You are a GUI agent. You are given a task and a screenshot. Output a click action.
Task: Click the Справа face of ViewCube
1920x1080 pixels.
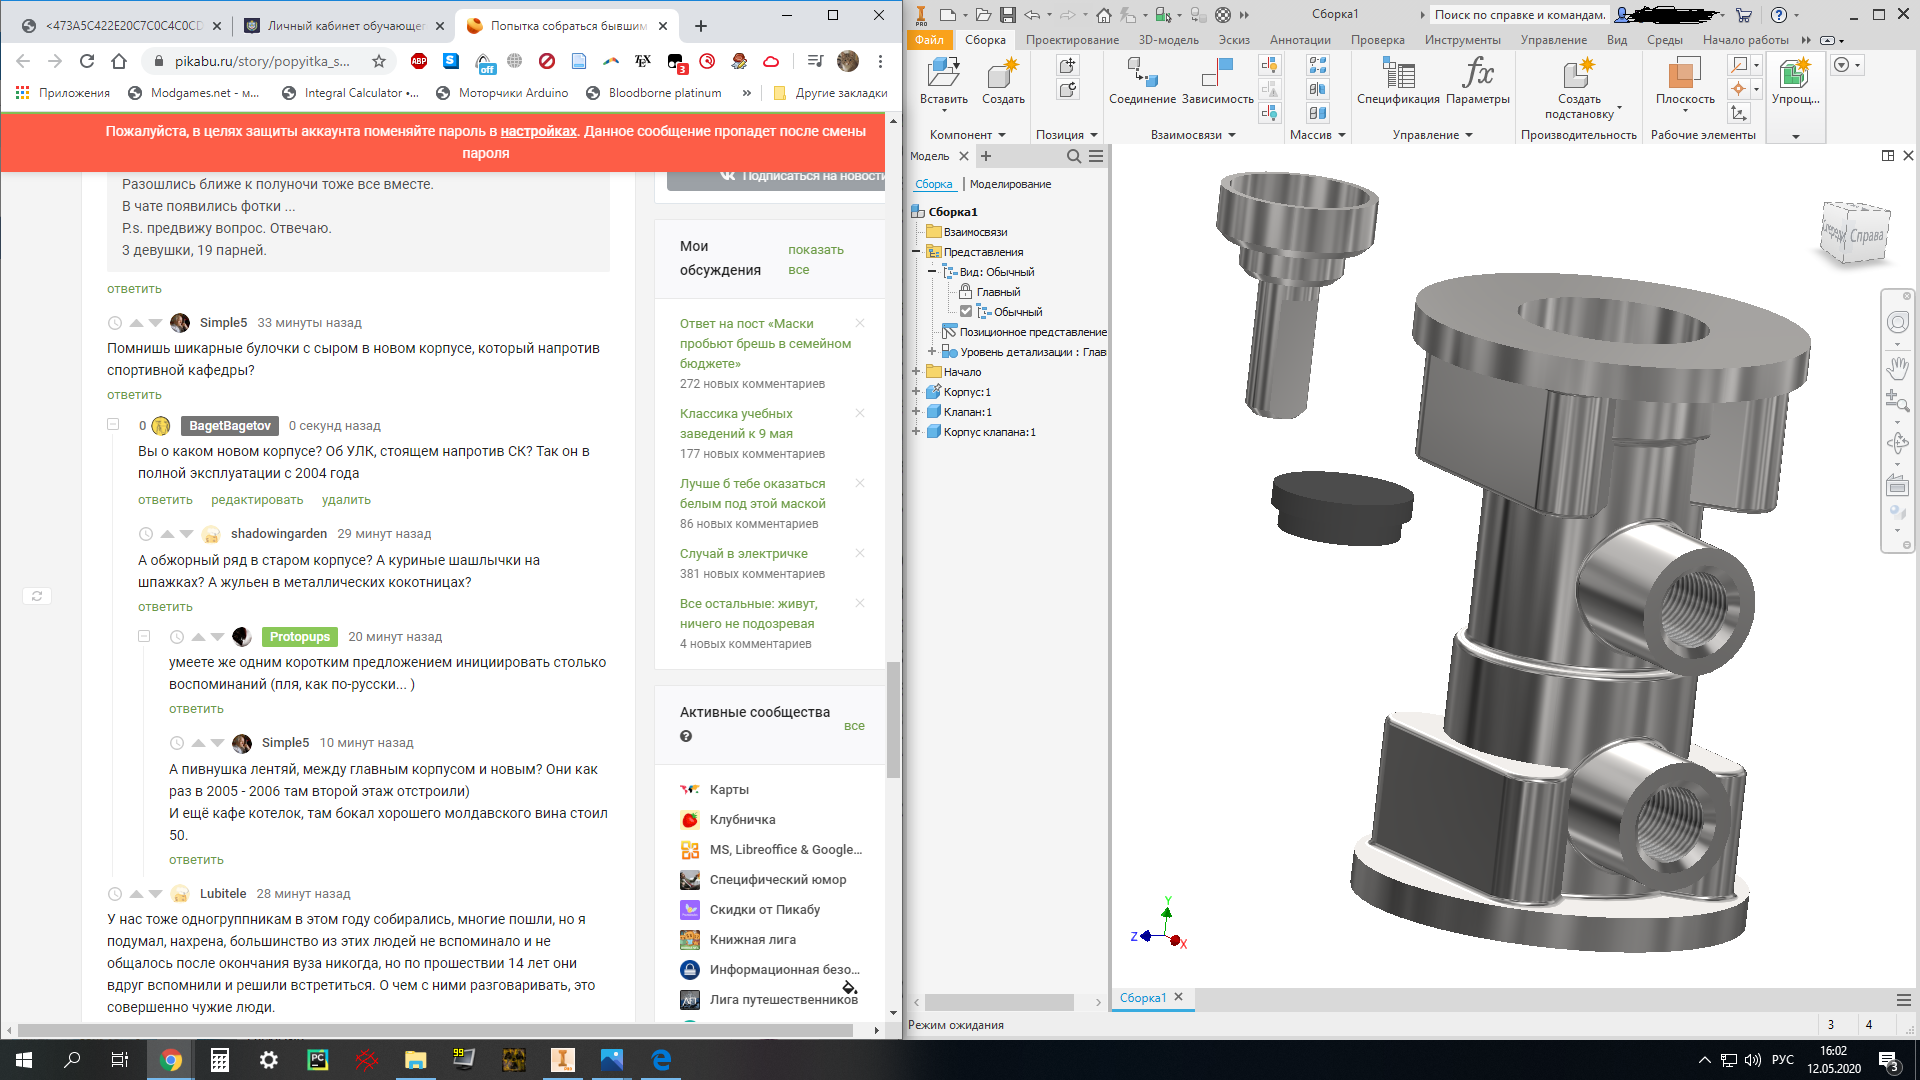click(x=1866, y=236)
